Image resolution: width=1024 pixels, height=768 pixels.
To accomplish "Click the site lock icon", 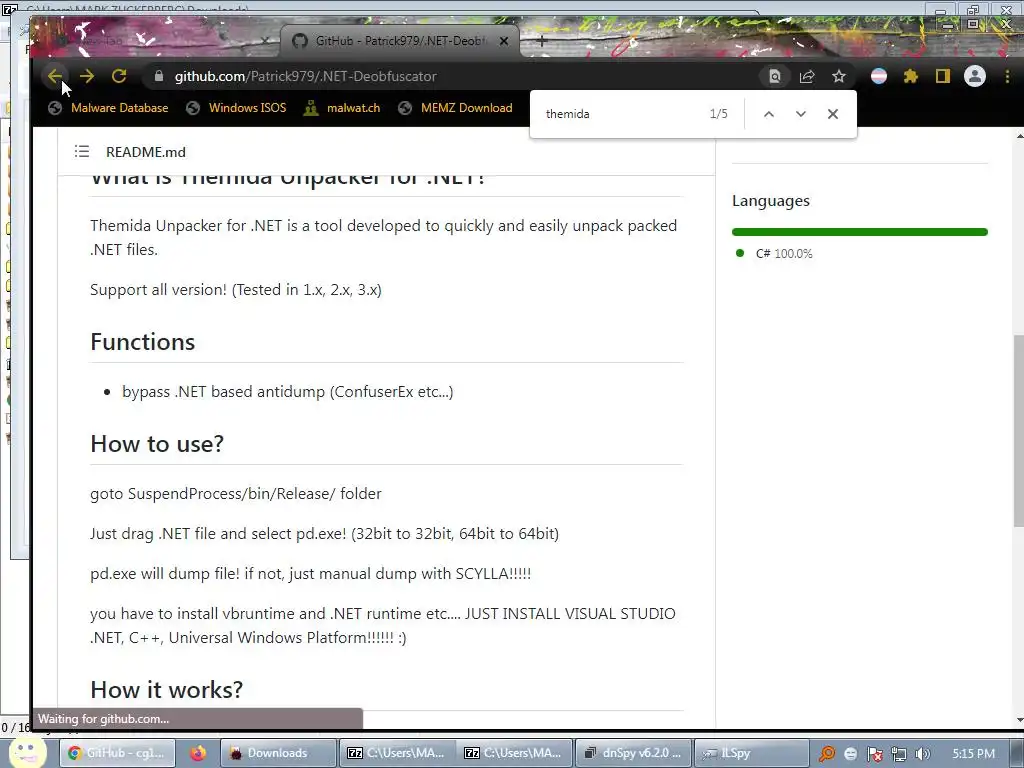I will tap(158, 76).
